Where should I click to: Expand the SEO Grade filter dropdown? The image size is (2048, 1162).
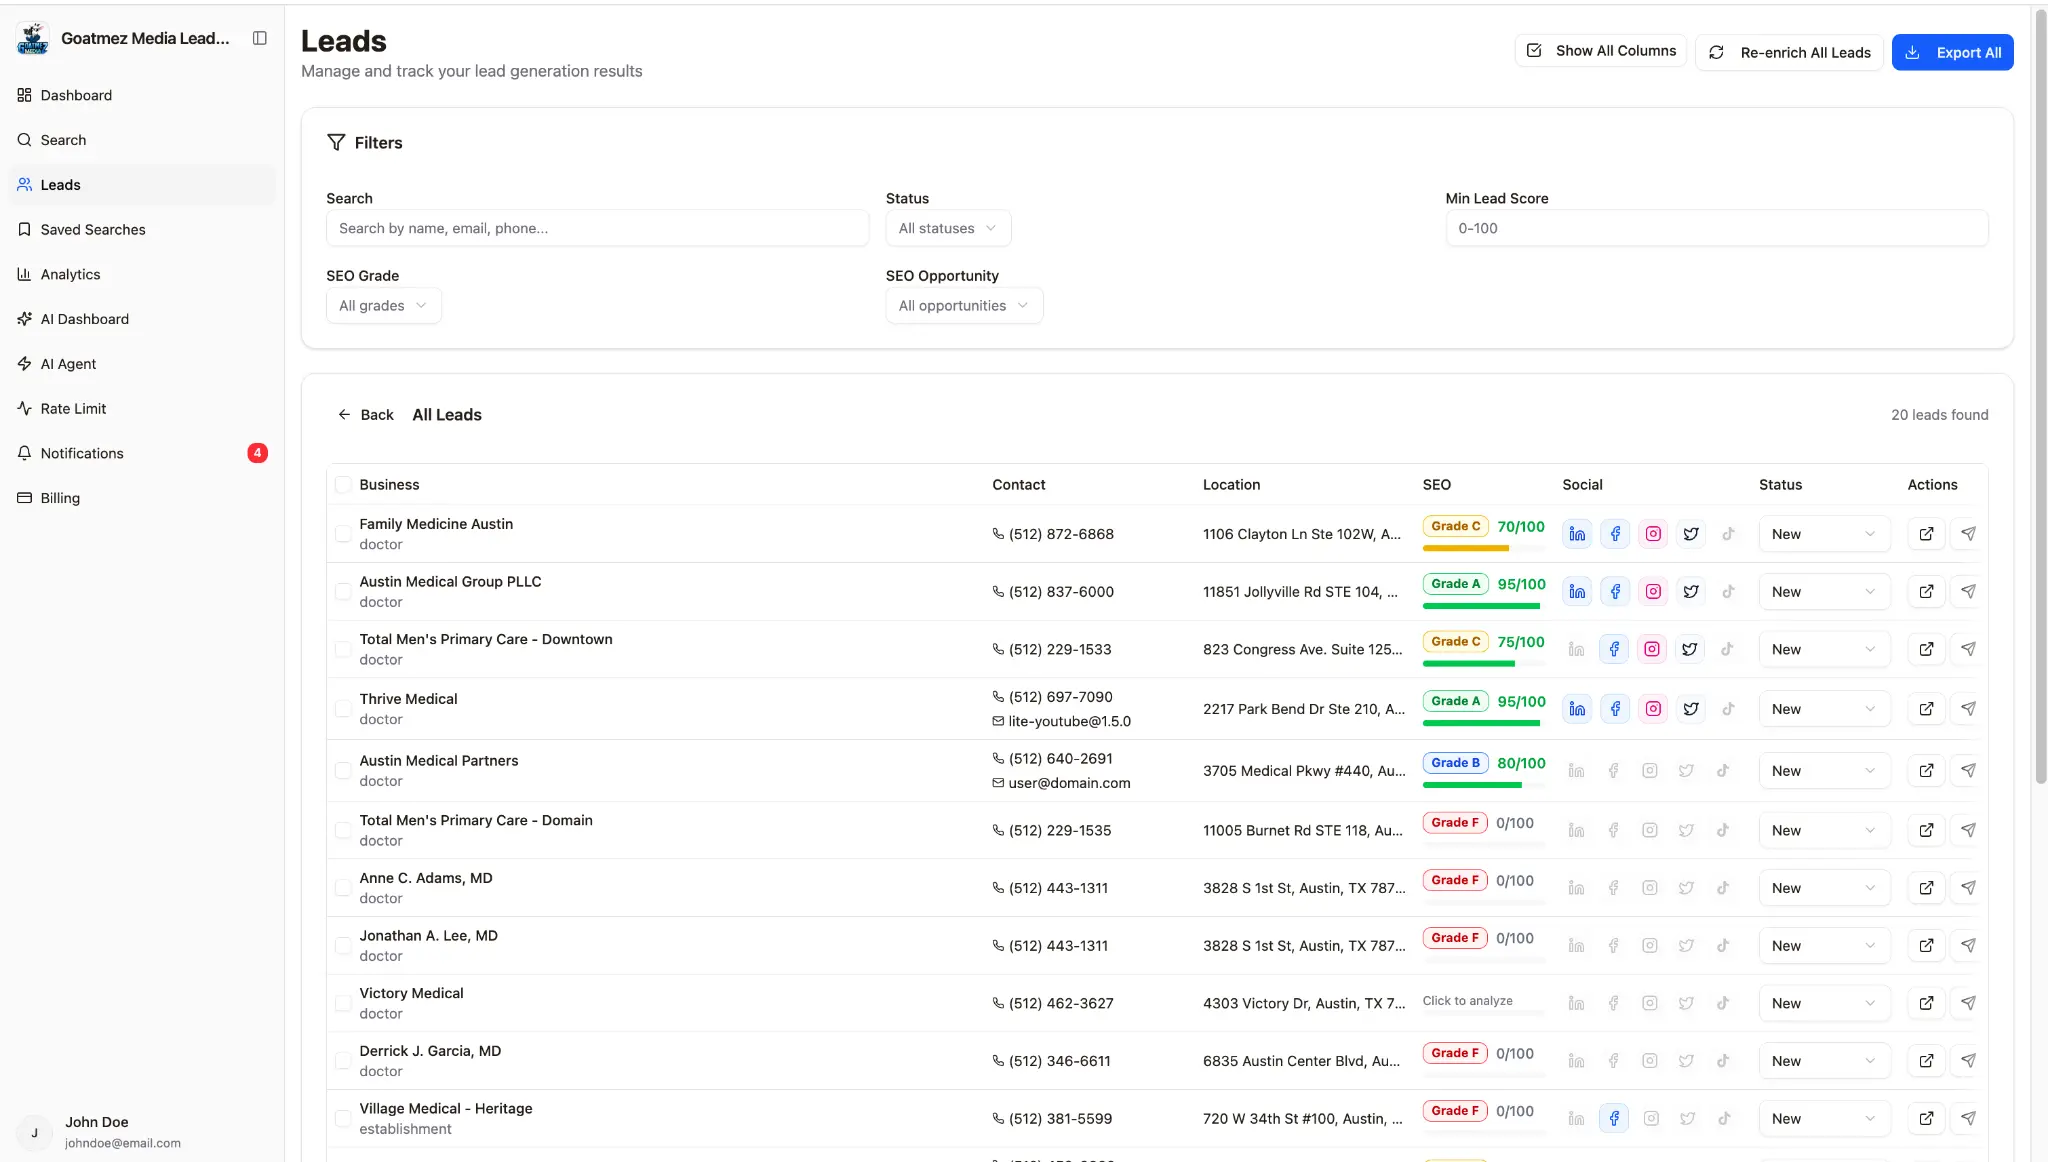[x=382, y=305]
